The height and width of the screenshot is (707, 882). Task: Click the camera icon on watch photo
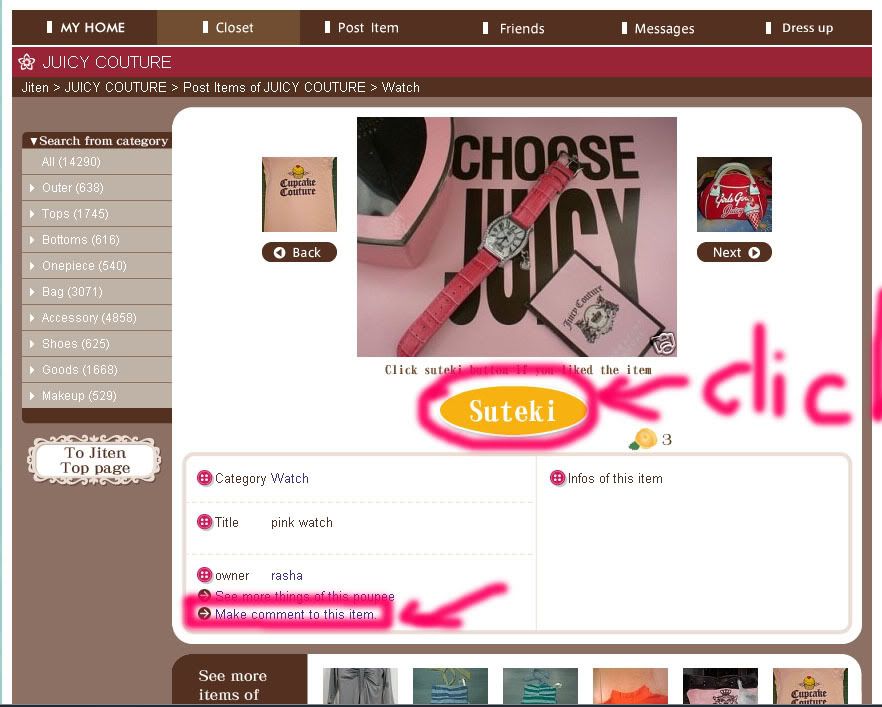663,343
